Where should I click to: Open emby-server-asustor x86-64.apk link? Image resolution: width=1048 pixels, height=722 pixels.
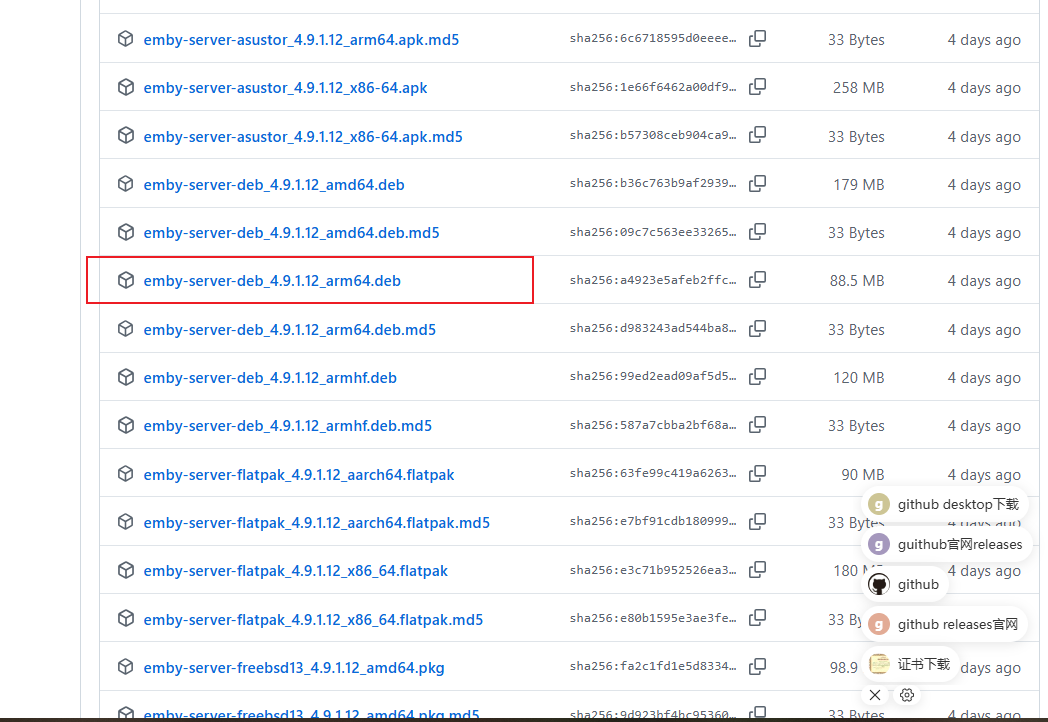[x=285, y=88]
